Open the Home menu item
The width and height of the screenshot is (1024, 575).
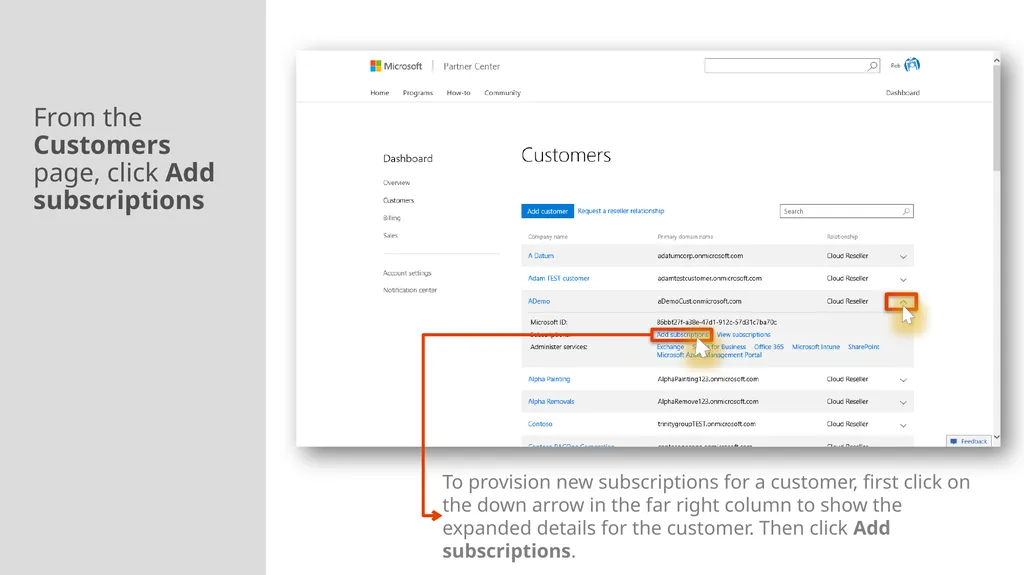tap(379, 93)
